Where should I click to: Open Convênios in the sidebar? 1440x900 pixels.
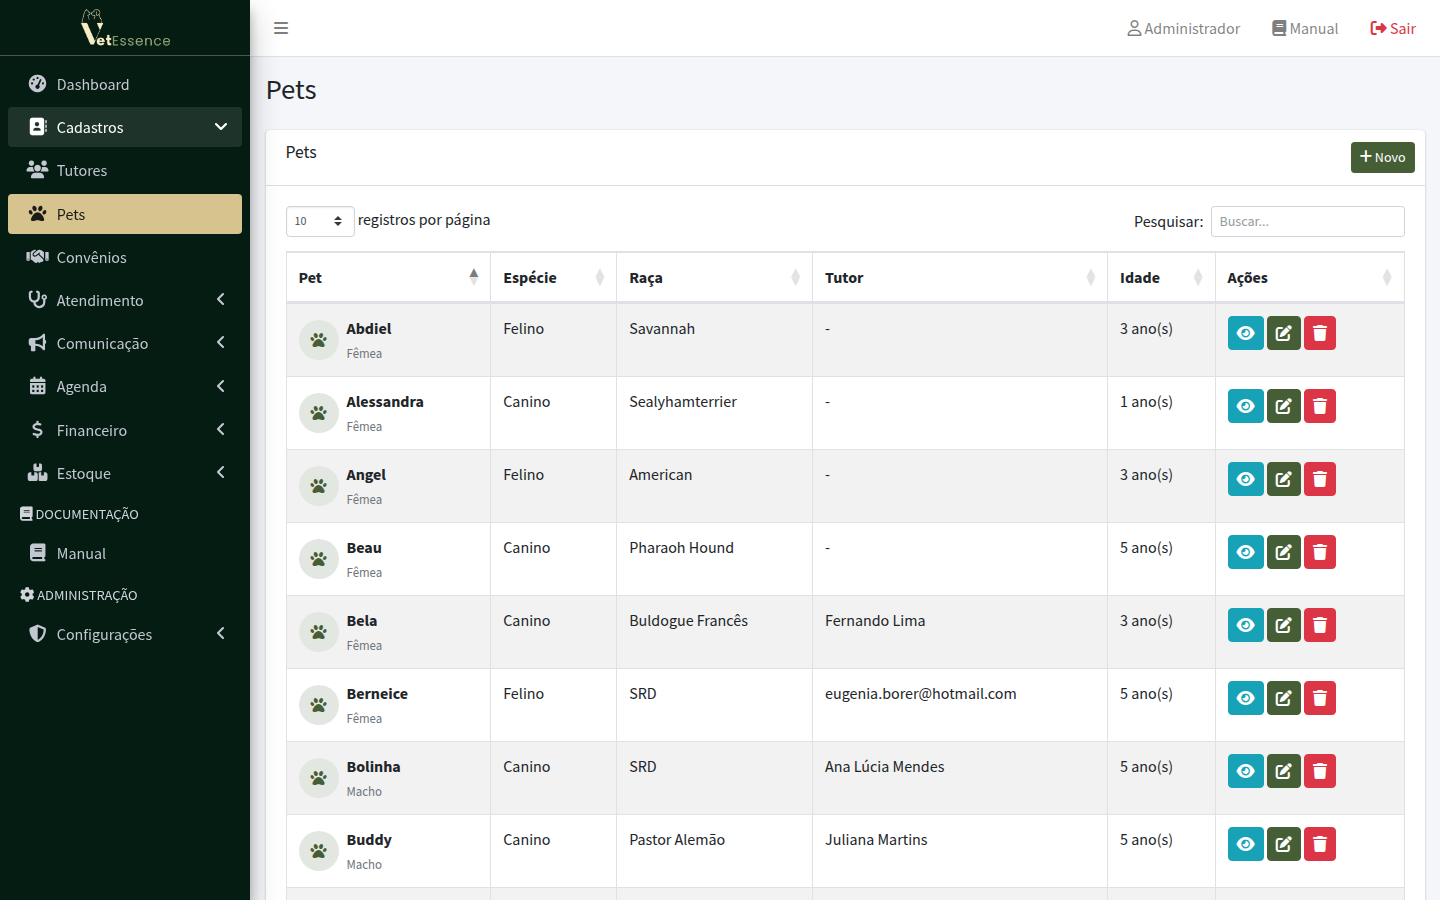(125, 257)
